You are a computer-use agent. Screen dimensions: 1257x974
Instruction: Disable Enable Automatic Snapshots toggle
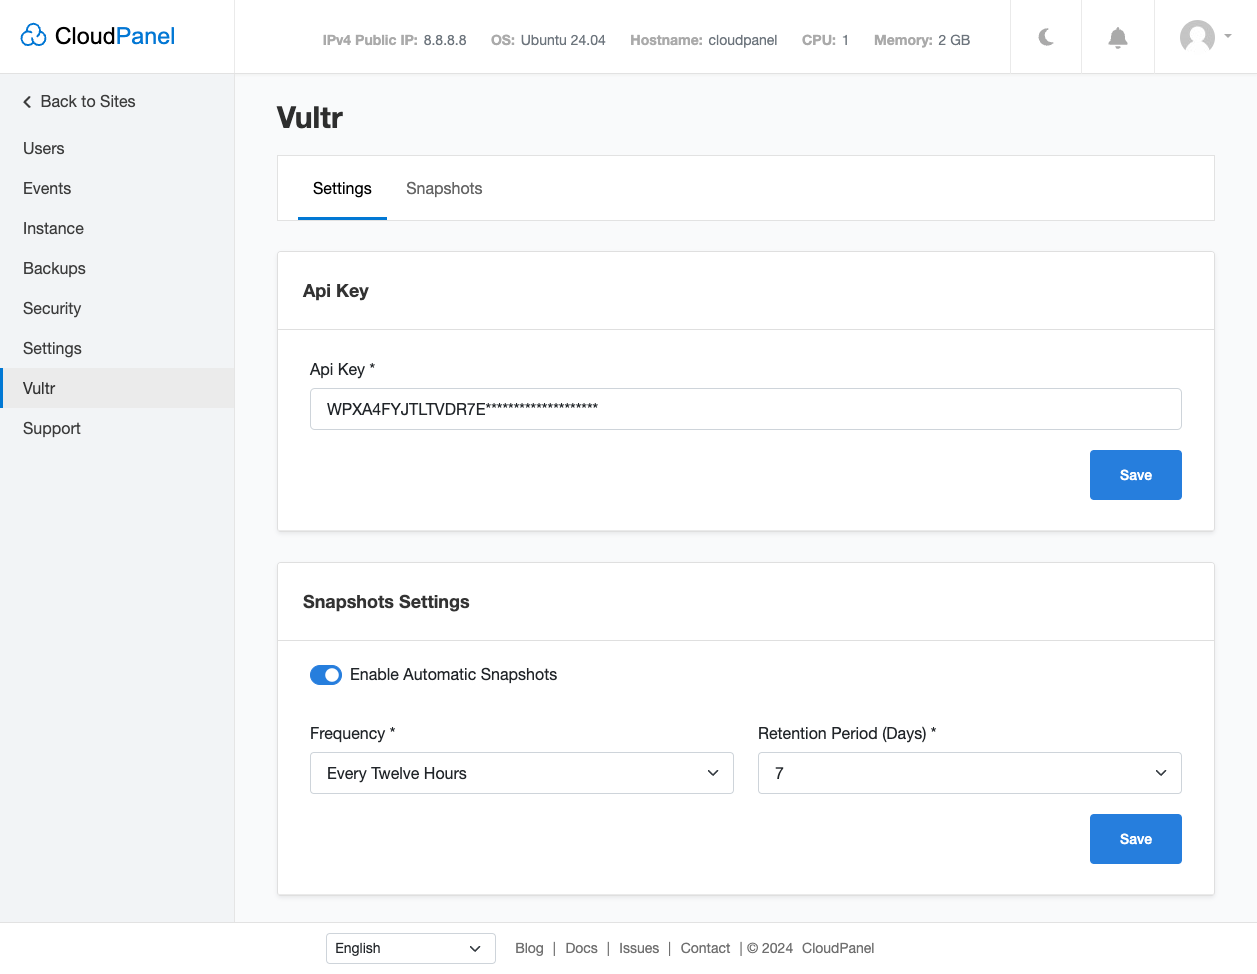[x=326, y=675]
